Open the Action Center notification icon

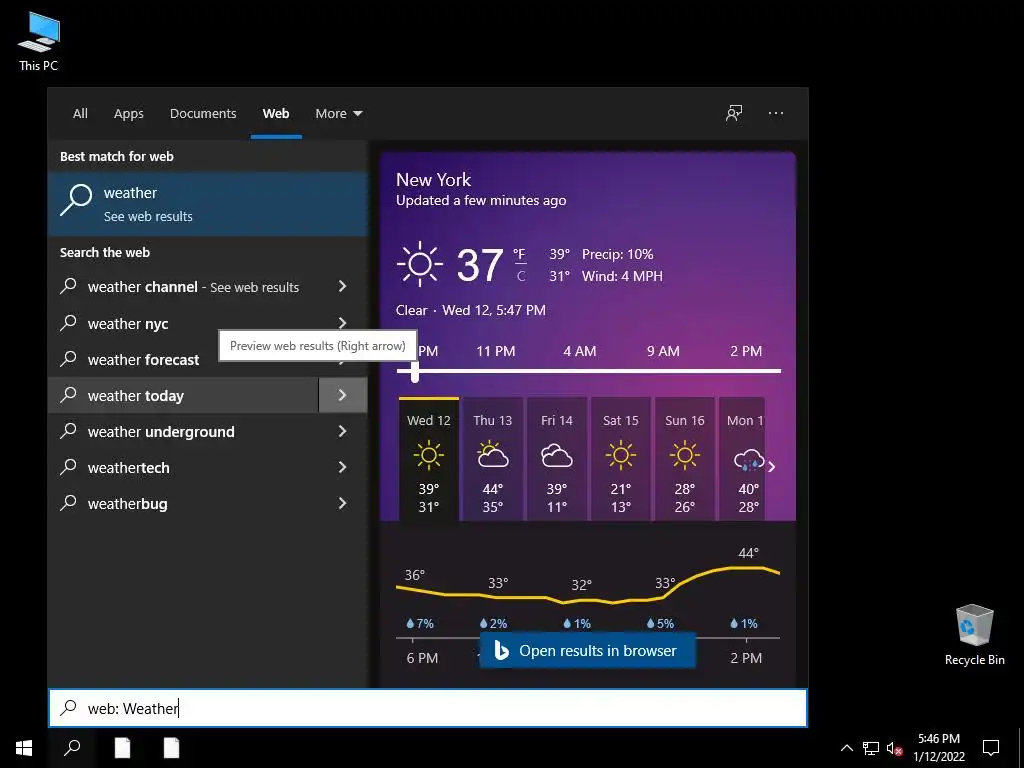point(991,748)
